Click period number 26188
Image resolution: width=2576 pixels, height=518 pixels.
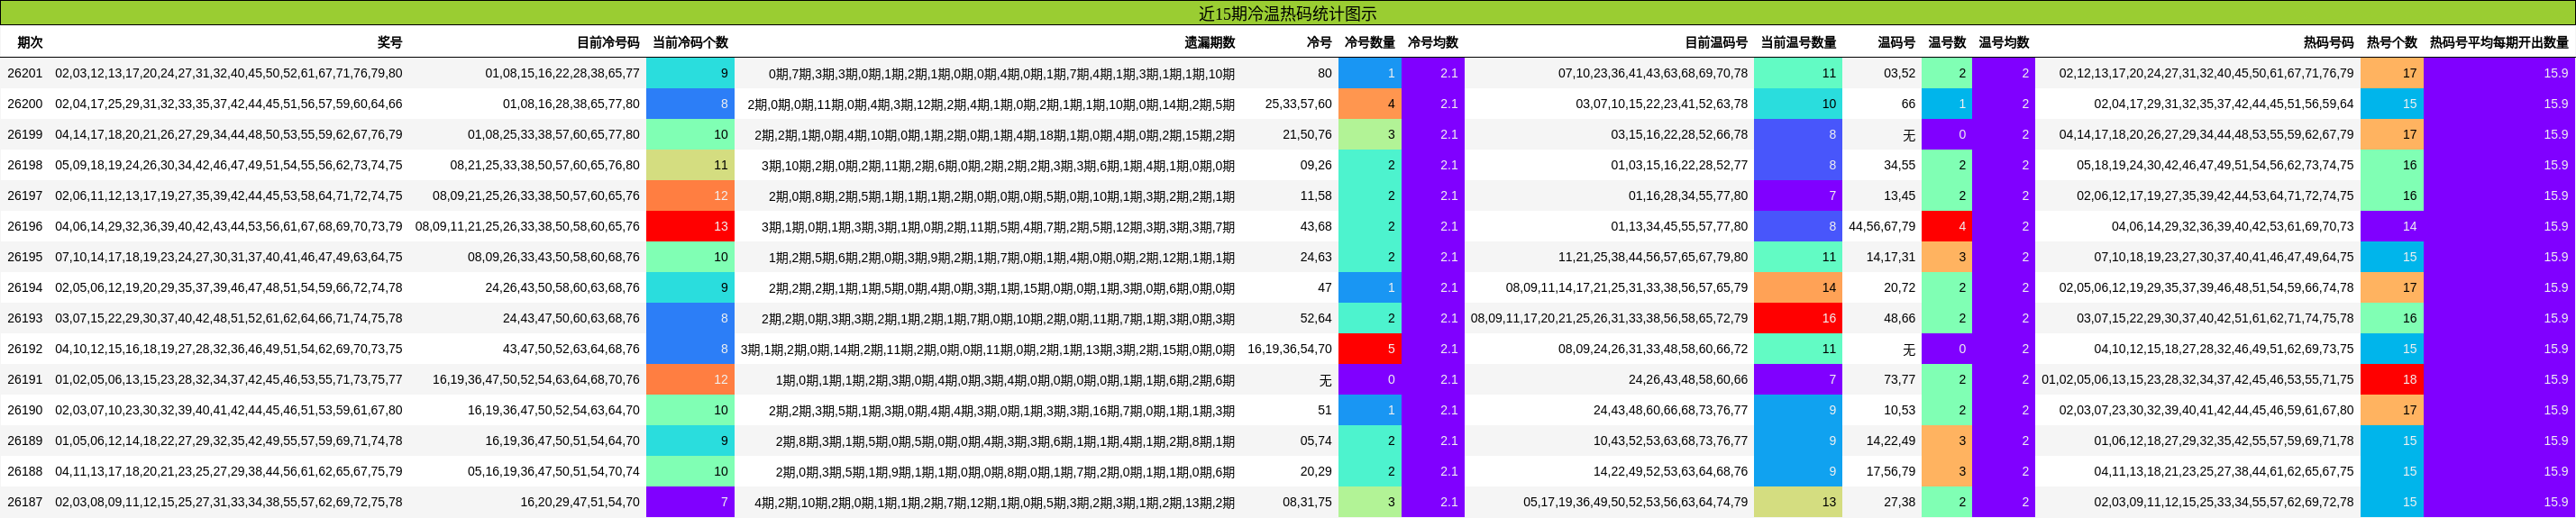(x=25, y=472)
